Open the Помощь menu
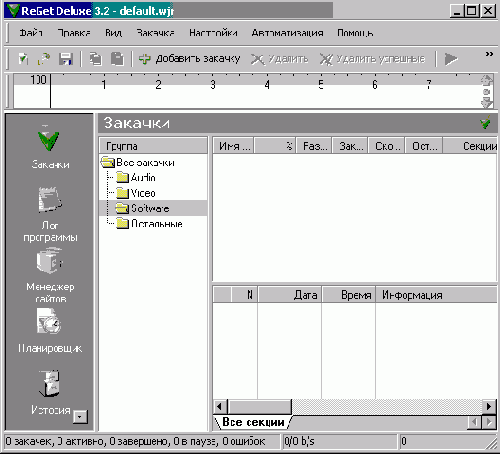Viewport: 500px width, 454px height. click(355, 33)
